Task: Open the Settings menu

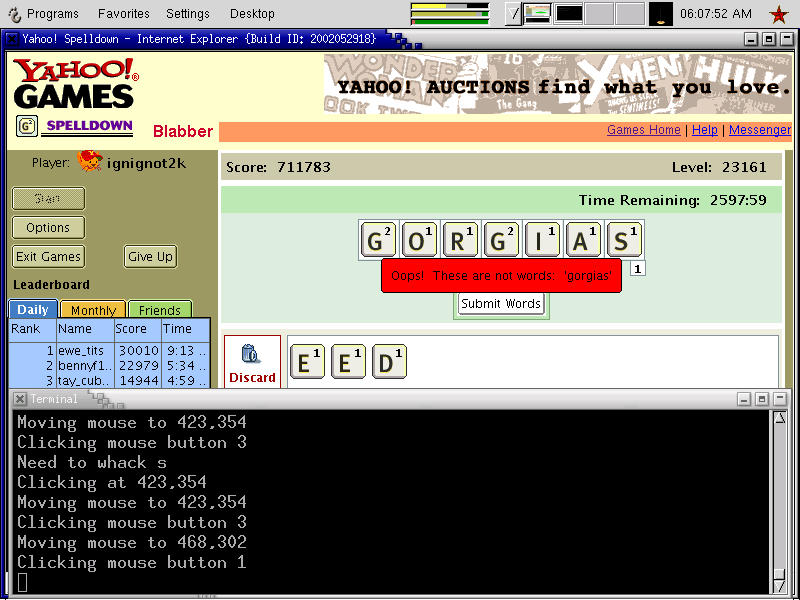Action: click(x=188, y=14)
